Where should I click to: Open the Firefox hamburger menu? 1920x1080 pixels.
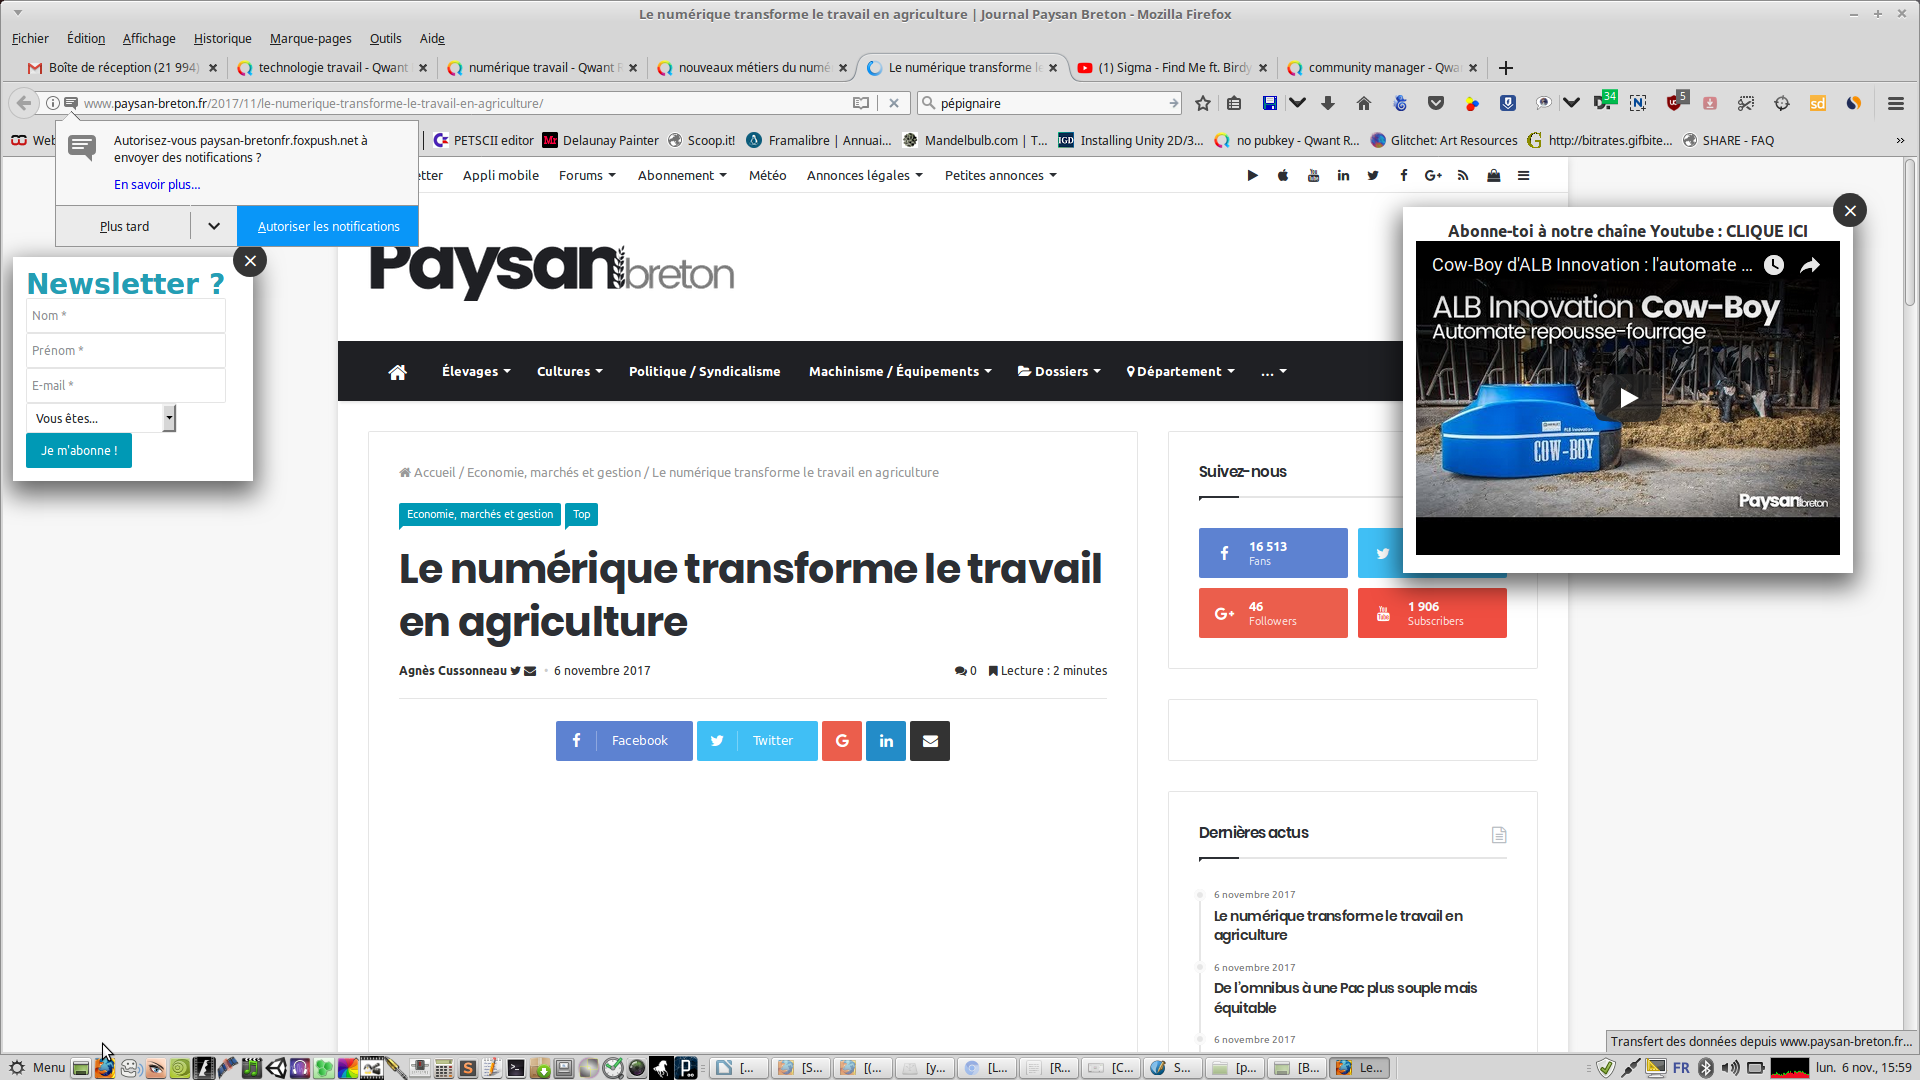tap(1895, 103)
